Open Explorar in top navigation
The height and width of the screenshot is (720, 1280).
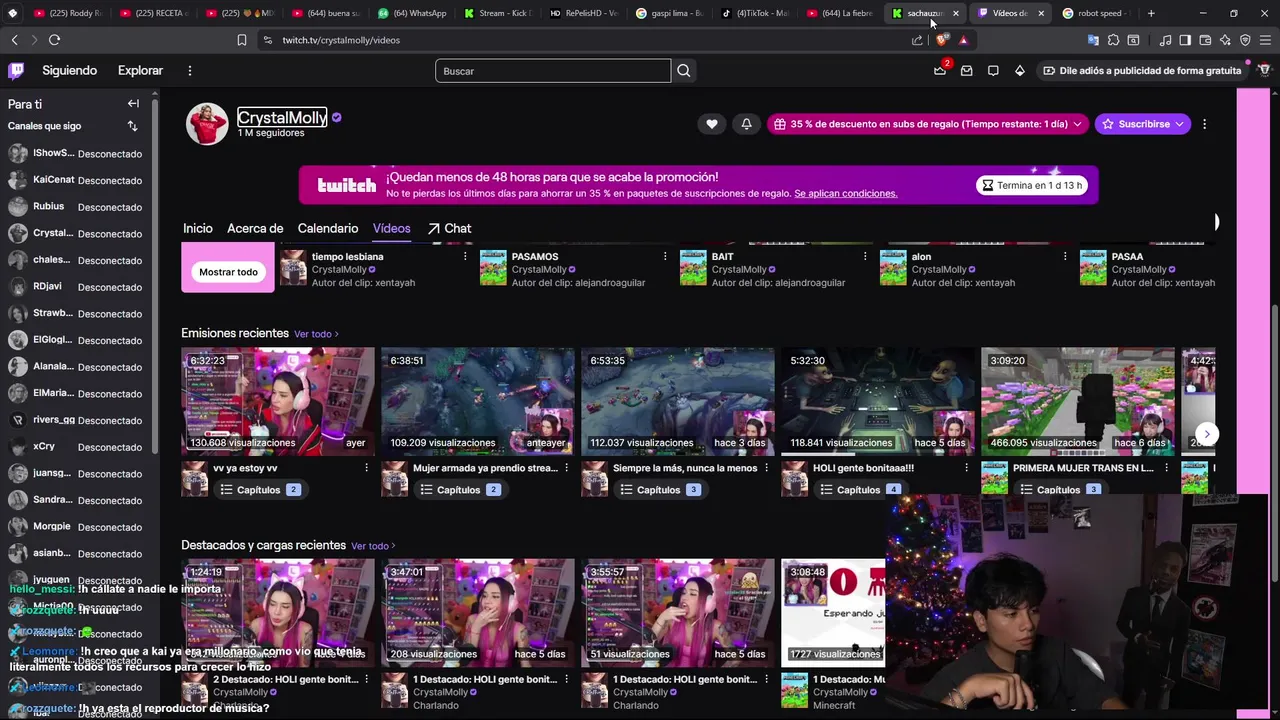coord(140,70)
